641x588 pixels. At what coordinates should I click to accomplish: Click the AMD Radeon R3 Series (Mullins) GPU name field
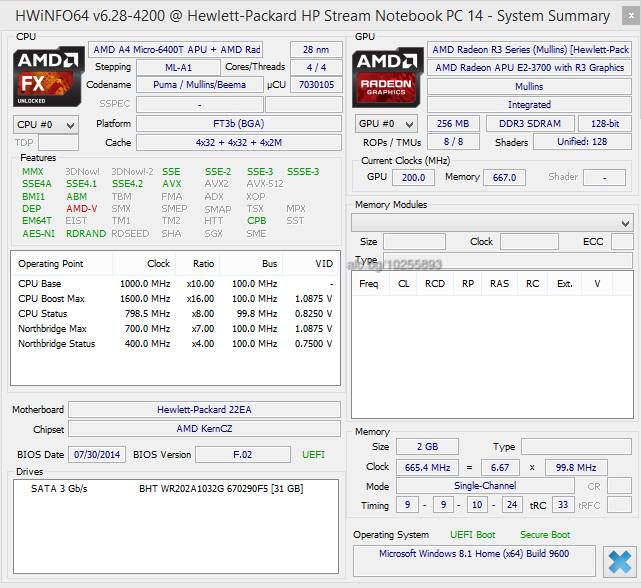point(529,49)
